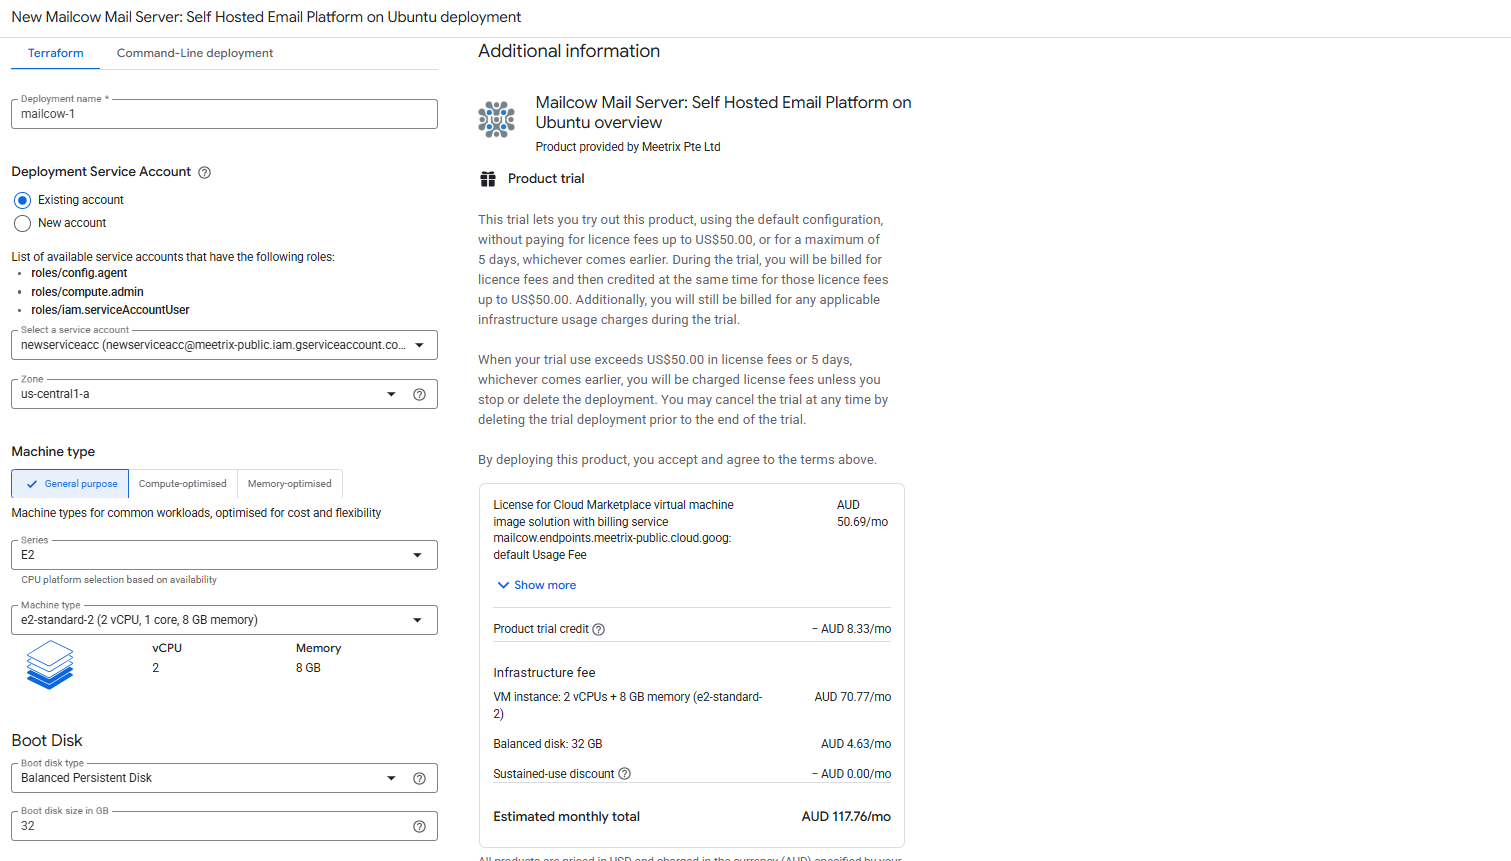Select the New account radio button

point(22,223)
